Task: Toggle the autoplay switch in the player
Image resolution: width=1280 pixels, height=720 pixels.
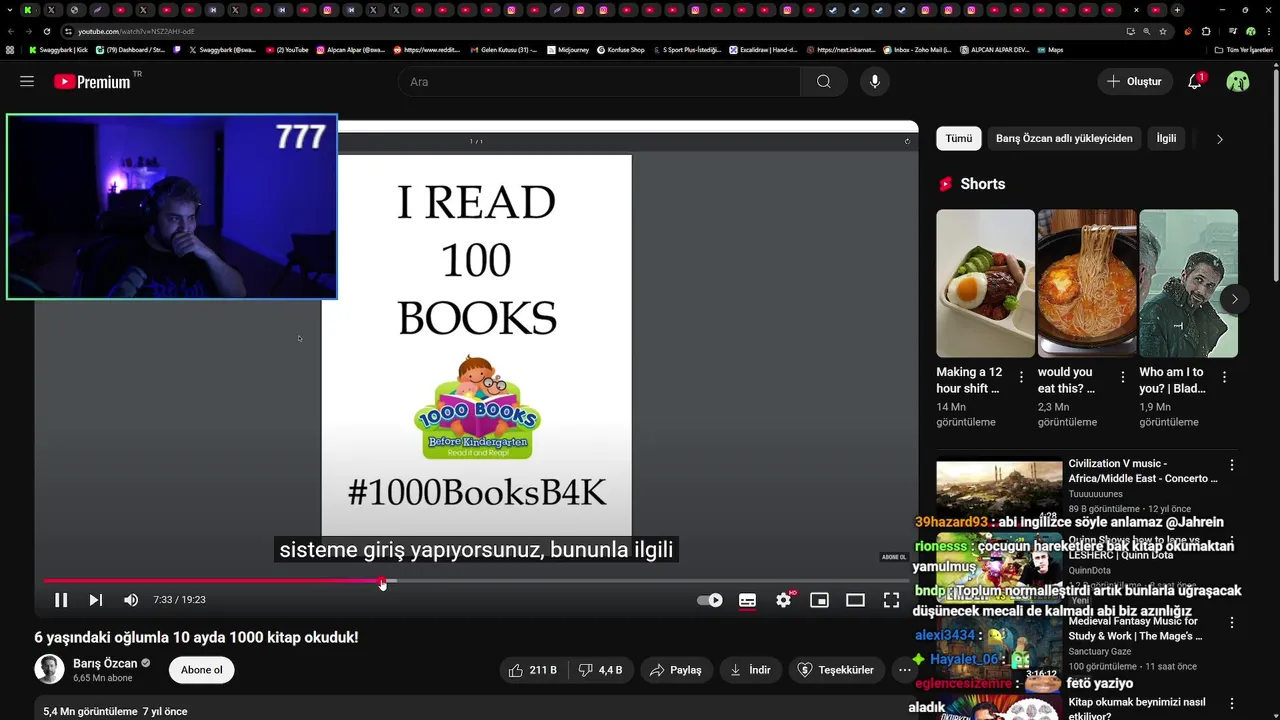Action: [709, 600]
